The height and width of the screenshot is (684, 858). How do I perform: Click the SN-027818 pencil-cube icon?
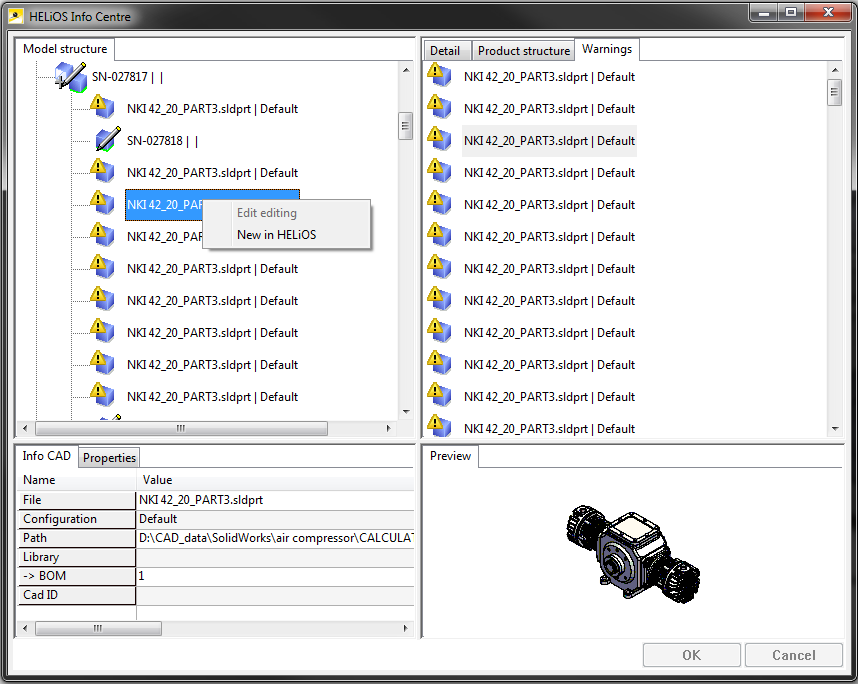point(107,140)
